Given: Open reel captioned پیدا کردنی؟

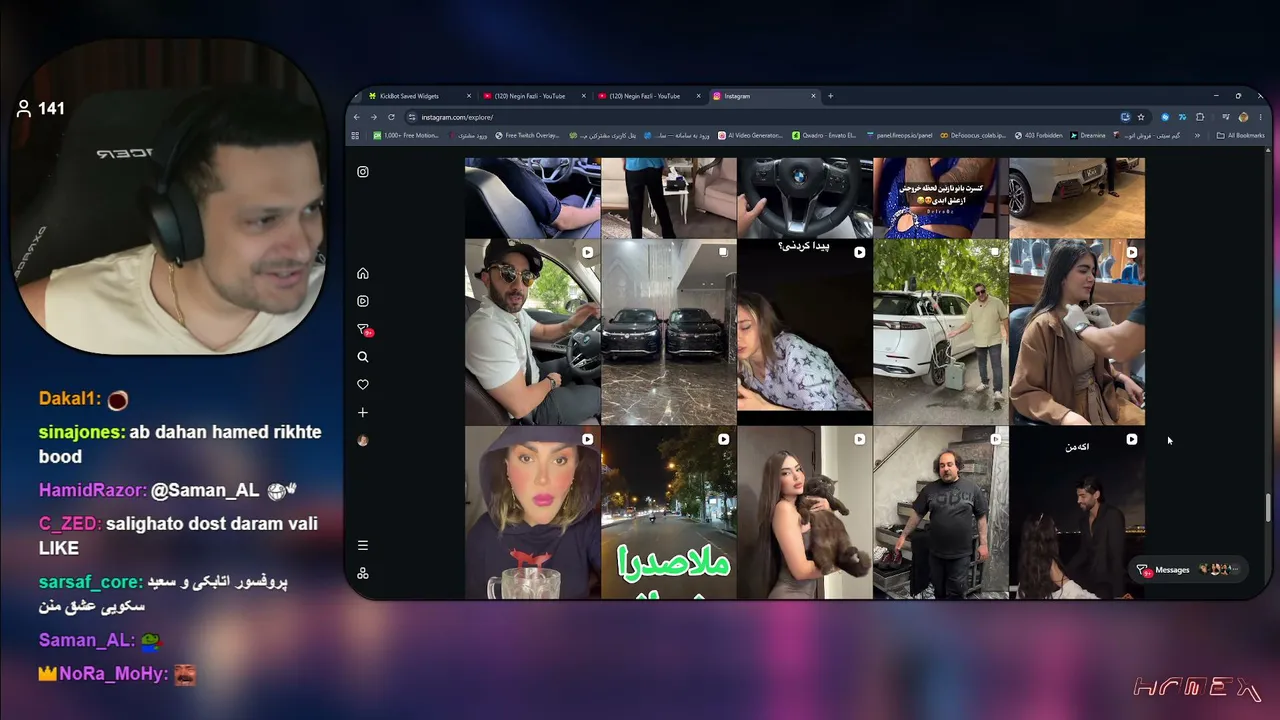Looking at the screenshot, I should click(804, 332).
